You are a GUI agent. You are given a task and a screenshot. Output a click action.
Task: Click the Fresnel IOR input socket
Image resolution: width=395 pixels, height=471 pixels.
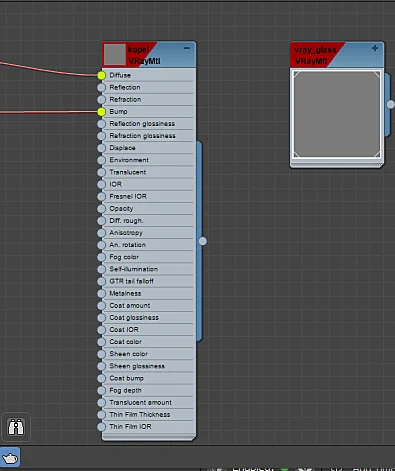(102, 196)
